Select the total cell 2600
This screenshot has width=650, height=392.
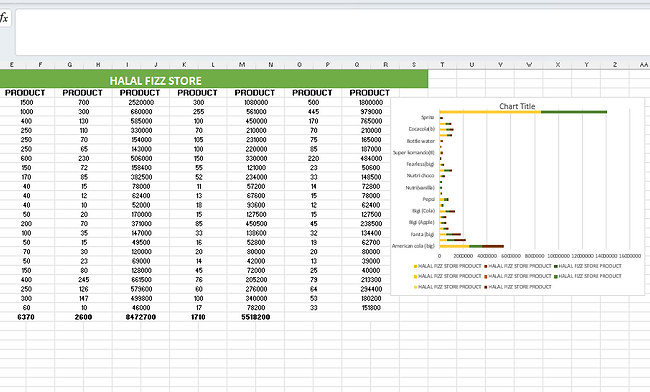(x=83, y=317)
